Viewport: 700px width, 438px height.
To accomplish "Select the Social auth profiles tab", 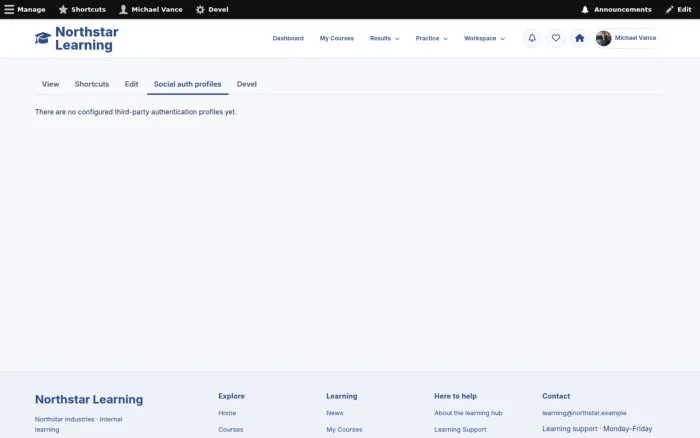I will click(188, 84).
